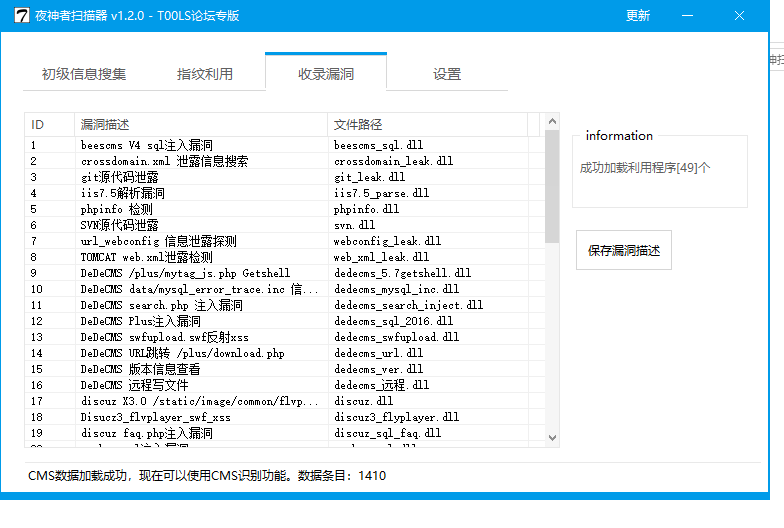Go to the 设置 settings tab

click(x=447, y=74)
